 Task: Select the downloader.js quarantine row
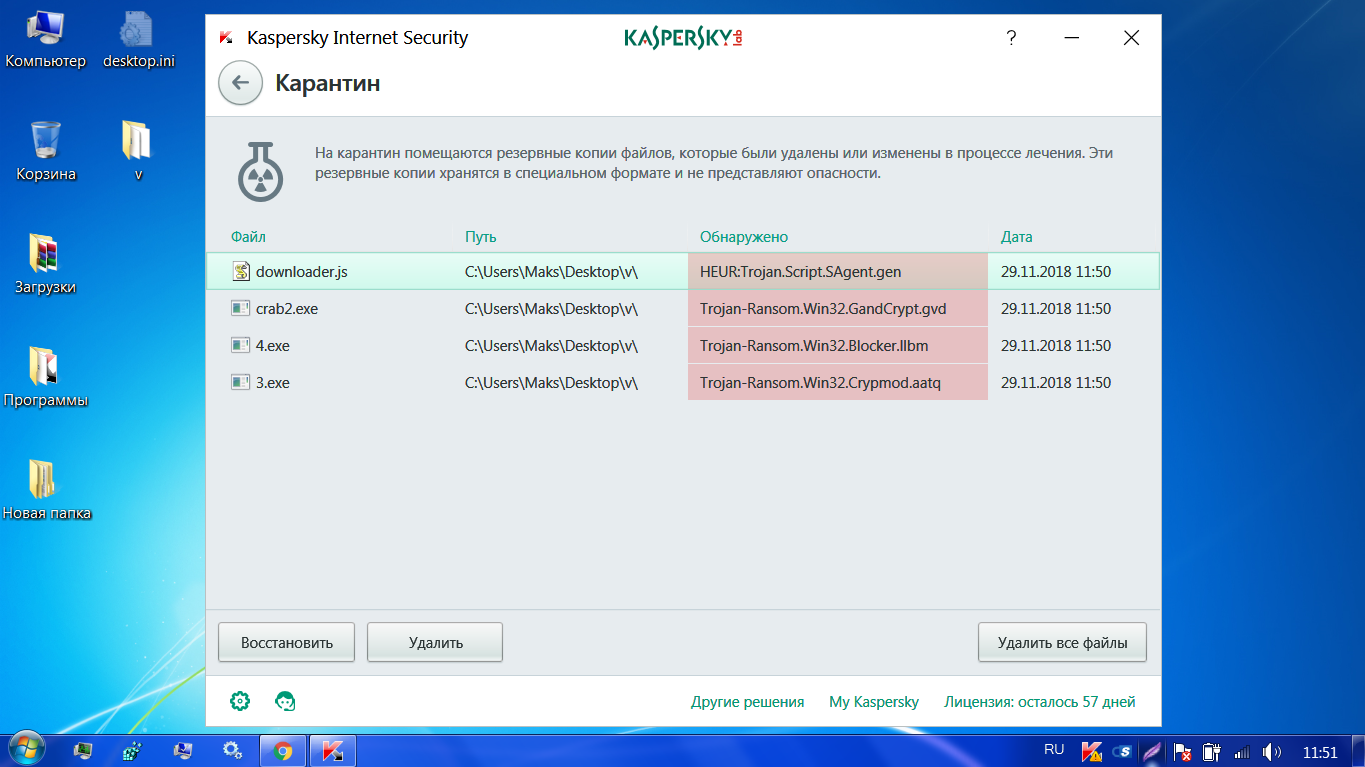click(683, 271)
